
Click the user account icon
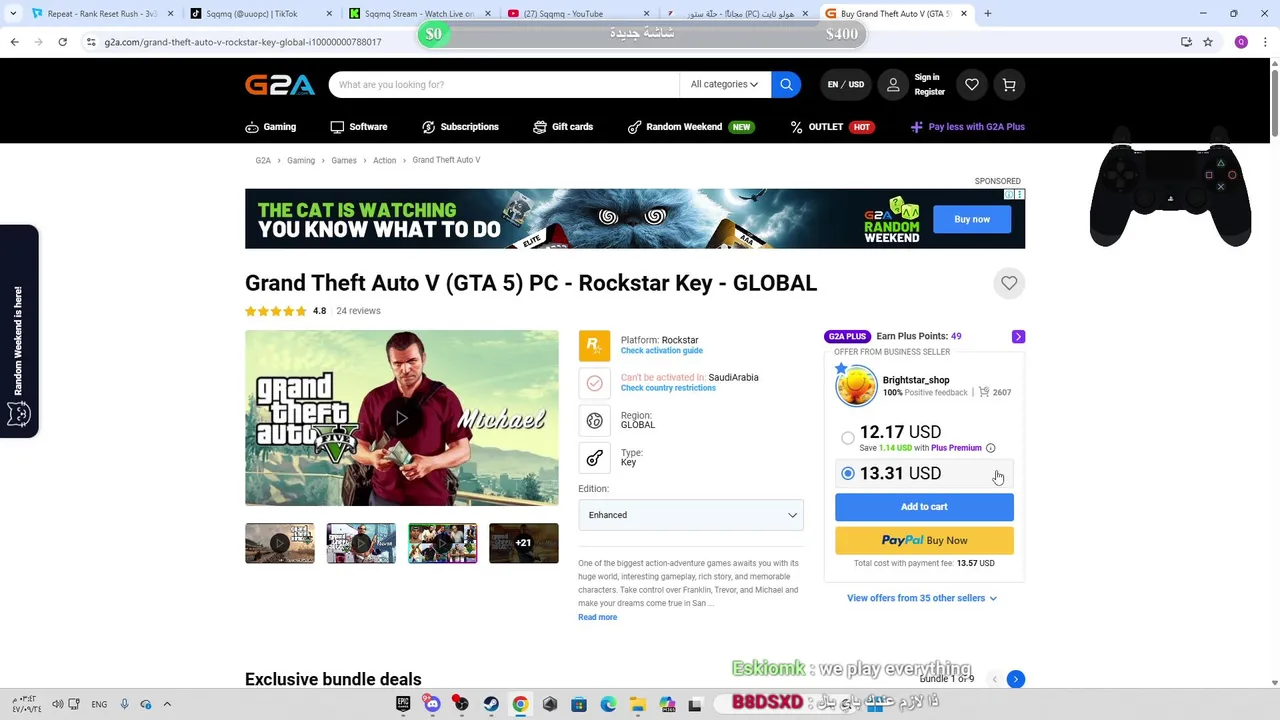893,85
